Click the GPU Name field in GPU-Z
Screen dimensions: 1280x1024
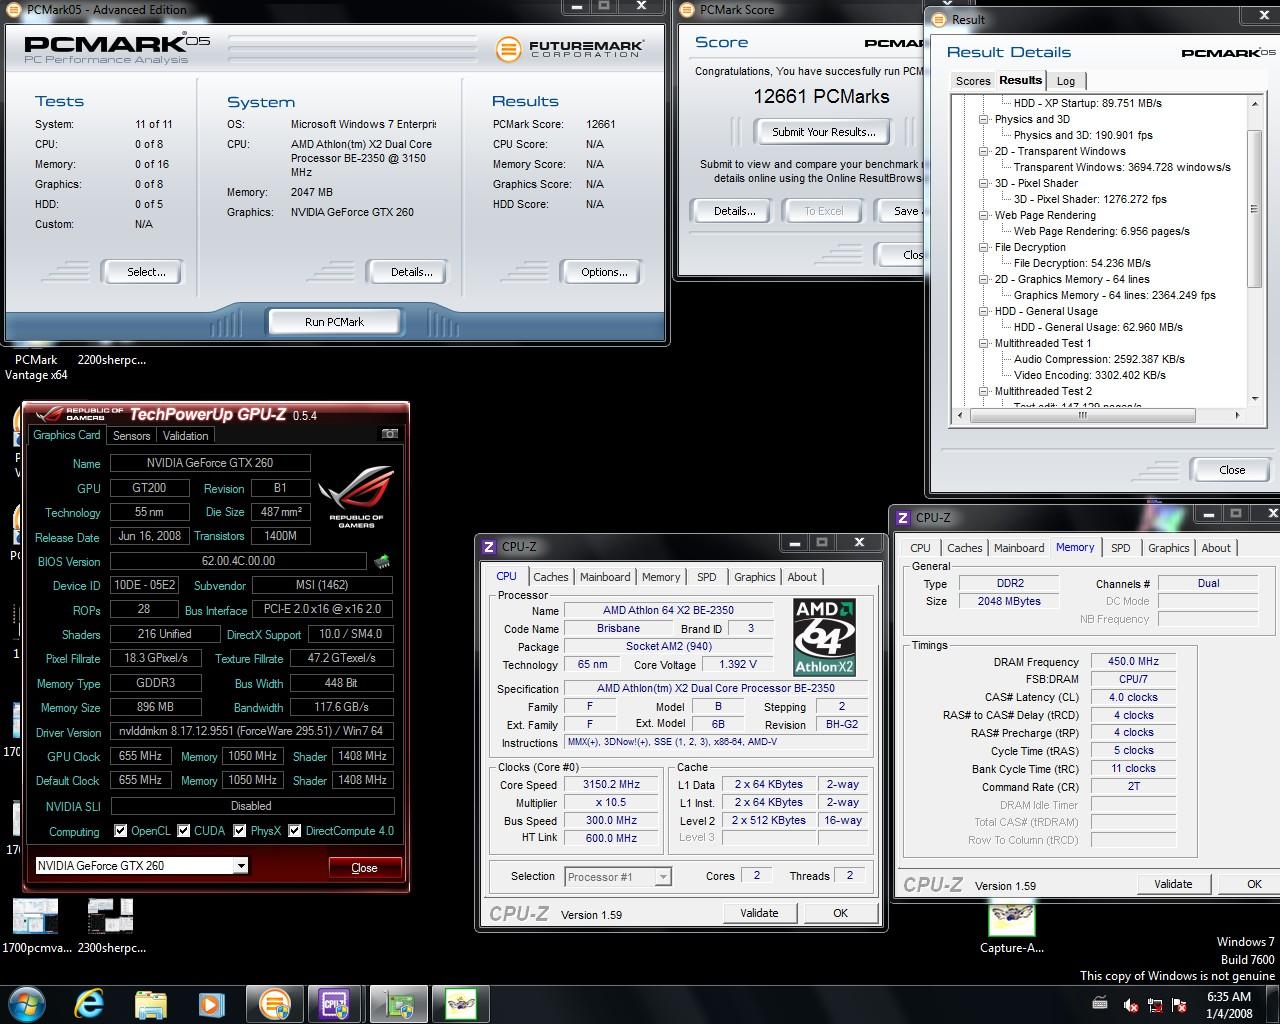(210, 463)
